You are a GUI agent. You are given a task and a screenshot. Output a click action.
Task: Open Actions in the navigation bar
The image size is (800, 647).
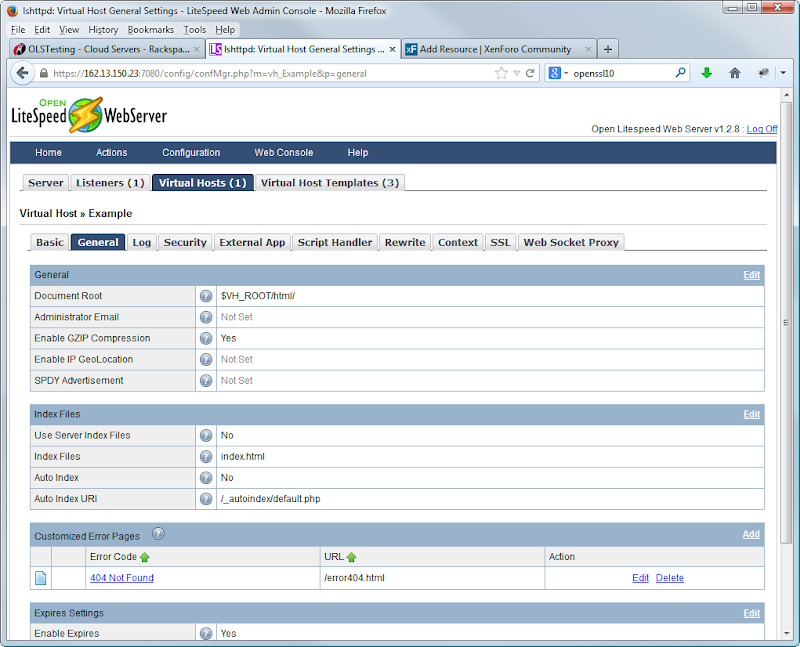[112, 153]
